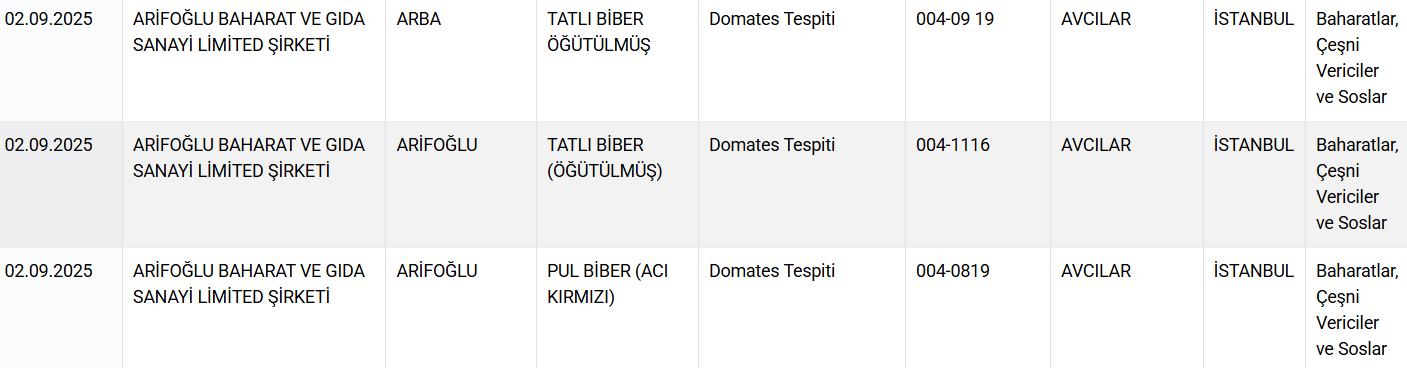Viewport: 1407px width, 368px height.
Task: Click the batch number 004-1116
Action: click(953, 145)
